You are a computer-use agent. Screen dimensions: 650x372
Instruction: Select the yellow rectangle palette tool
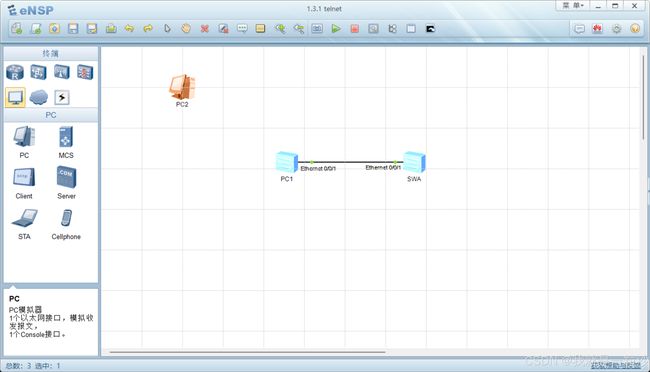(260, 28)
